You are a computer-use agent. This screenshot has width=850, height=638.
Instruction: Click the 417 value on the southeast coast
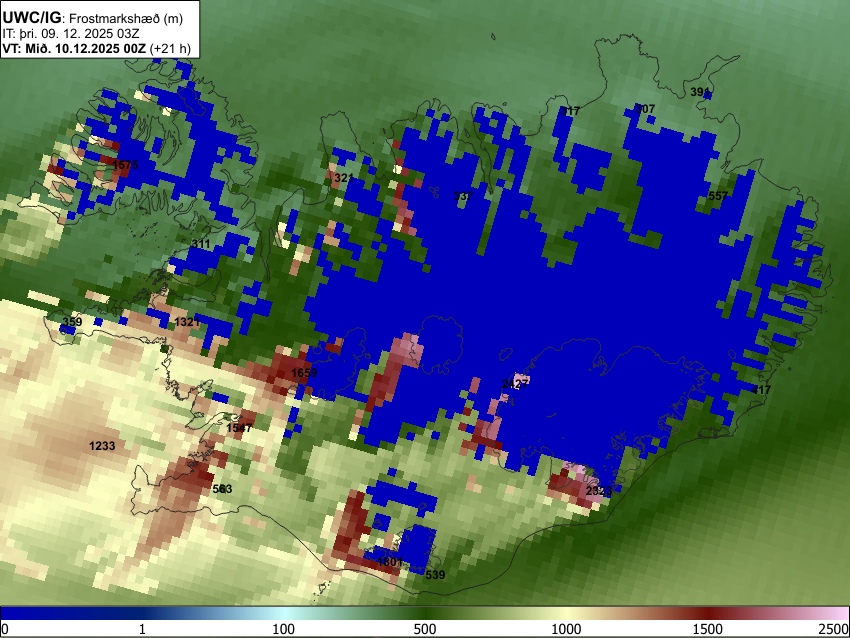[761, 390]
